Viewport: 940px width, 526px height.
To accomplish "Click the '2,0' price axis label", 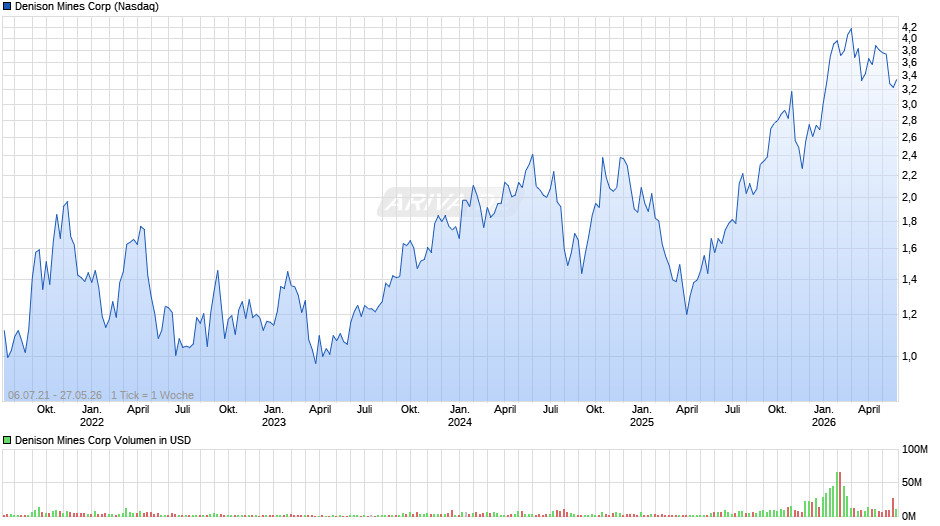I will pyautogui.click(x=909, y=197).
